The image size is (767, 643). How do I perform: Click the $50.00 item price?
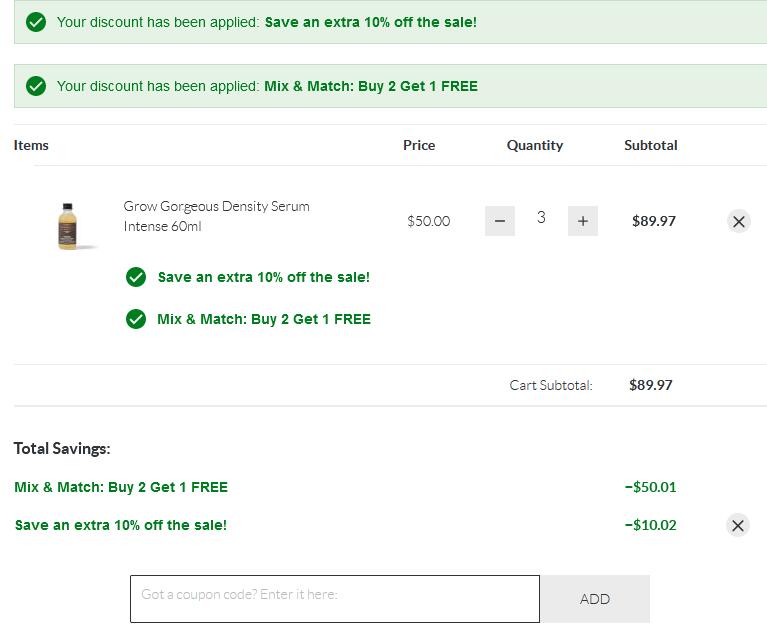click(x=428, y=221)
